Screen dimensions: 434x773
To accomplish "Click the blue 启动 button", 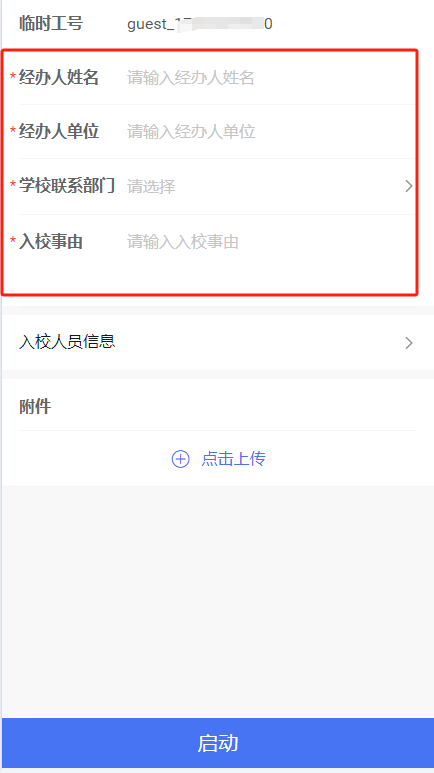I will [x=218, y=743].
